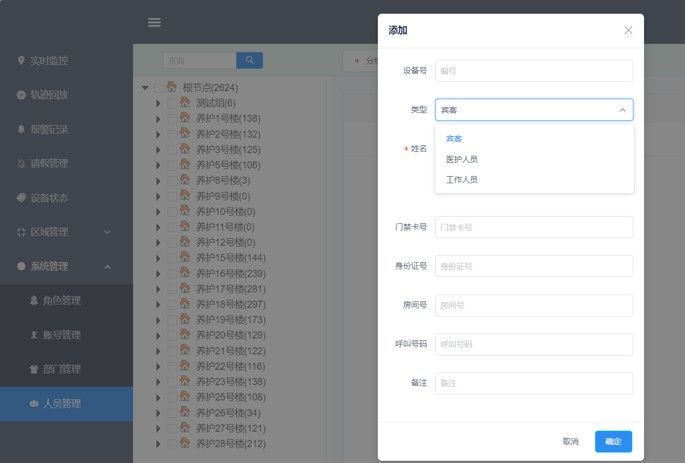The width and height of the screenshot is (685, 463).
Task: Expand the 养护2号楼(132) tree node
Action: 158,134
